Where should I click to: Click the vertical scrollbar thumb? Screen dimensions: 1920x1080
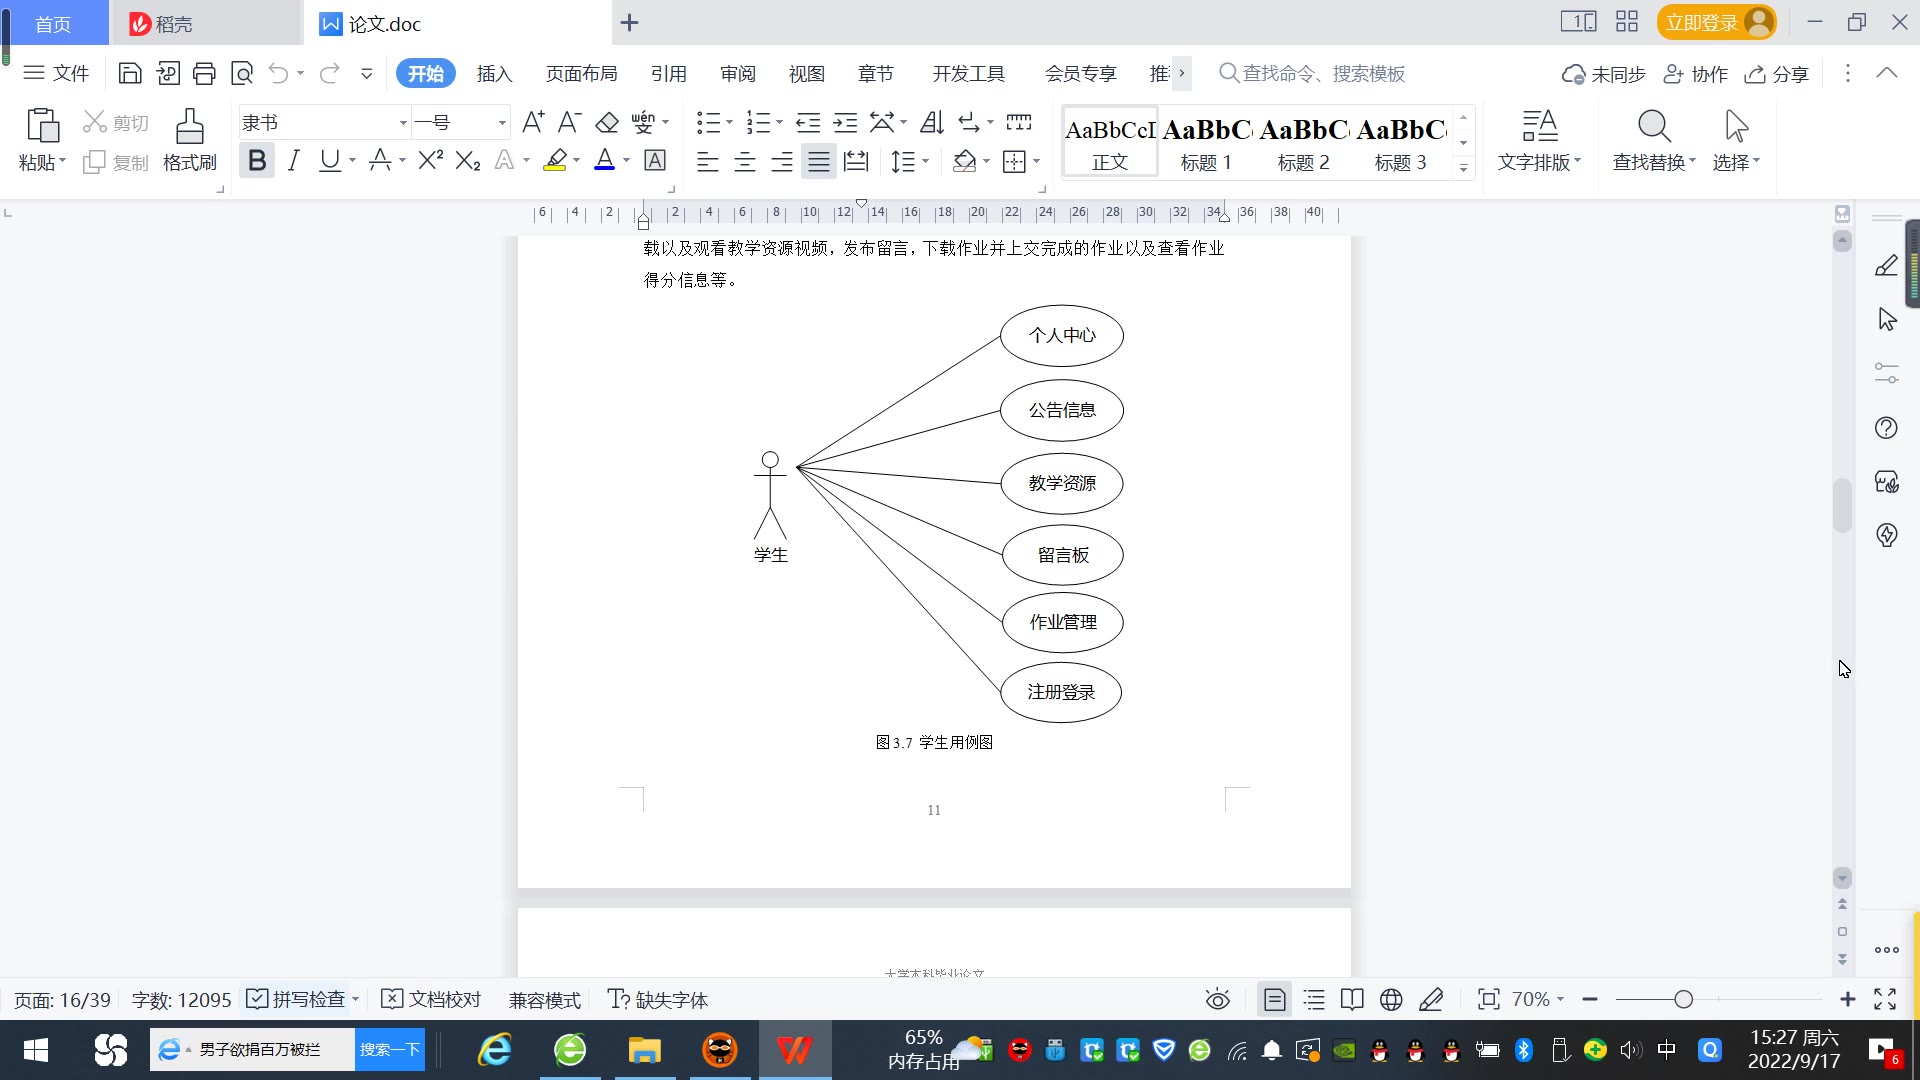tap(1842, 505)
